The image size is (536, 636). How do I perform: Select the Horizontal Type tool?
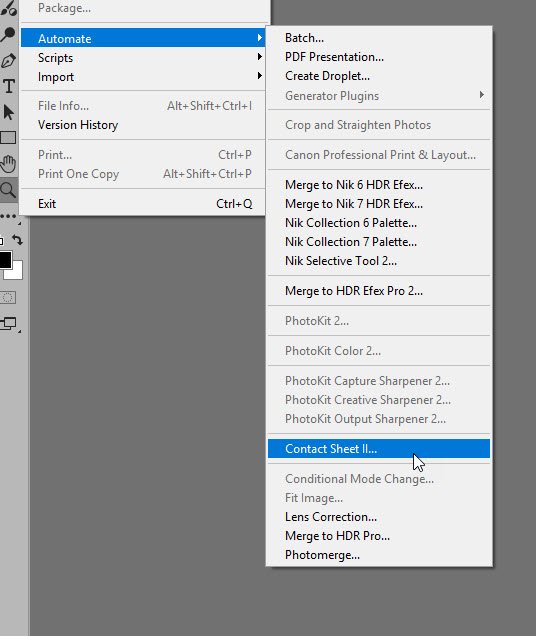pyautogui.click(x=9, y=86)
